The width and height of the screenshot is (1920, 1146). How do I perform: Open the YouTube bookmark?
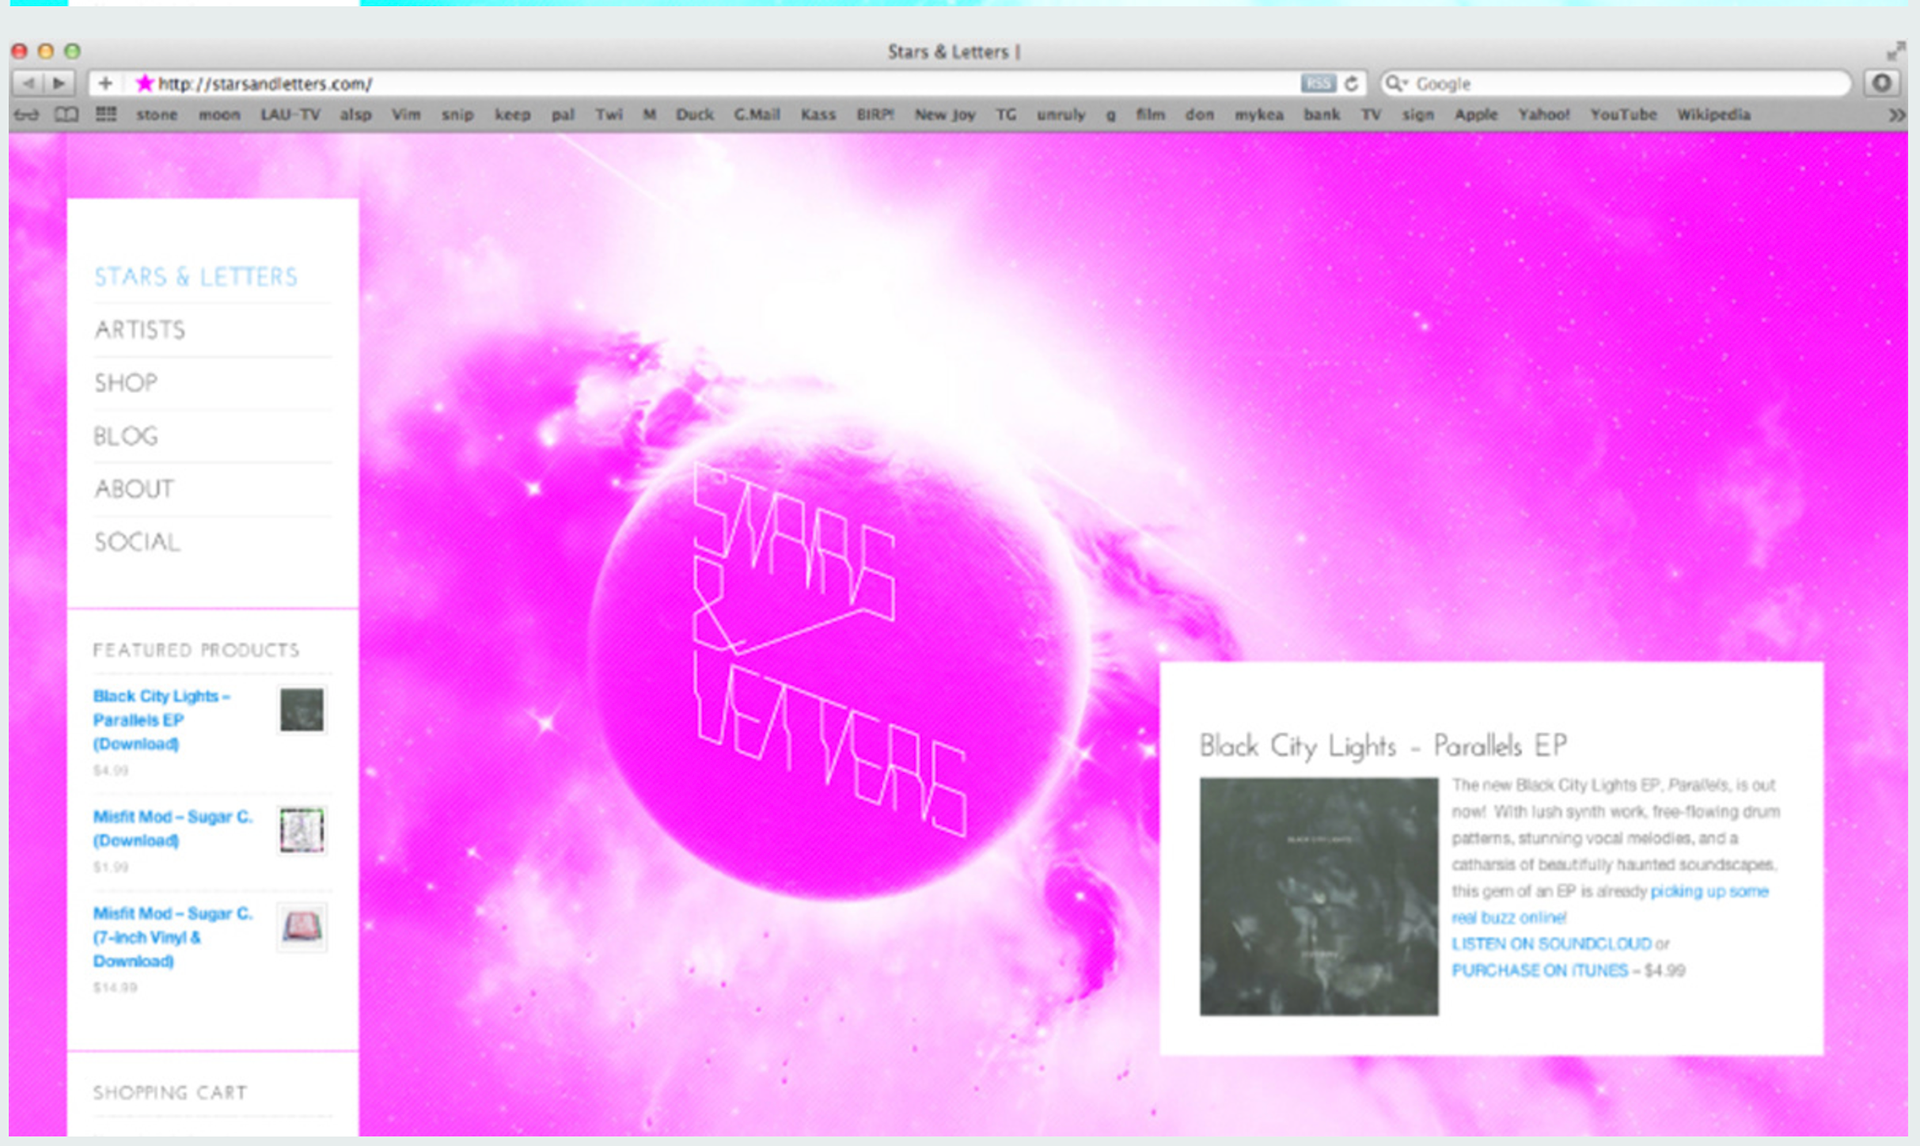(x=1623, y=115)
